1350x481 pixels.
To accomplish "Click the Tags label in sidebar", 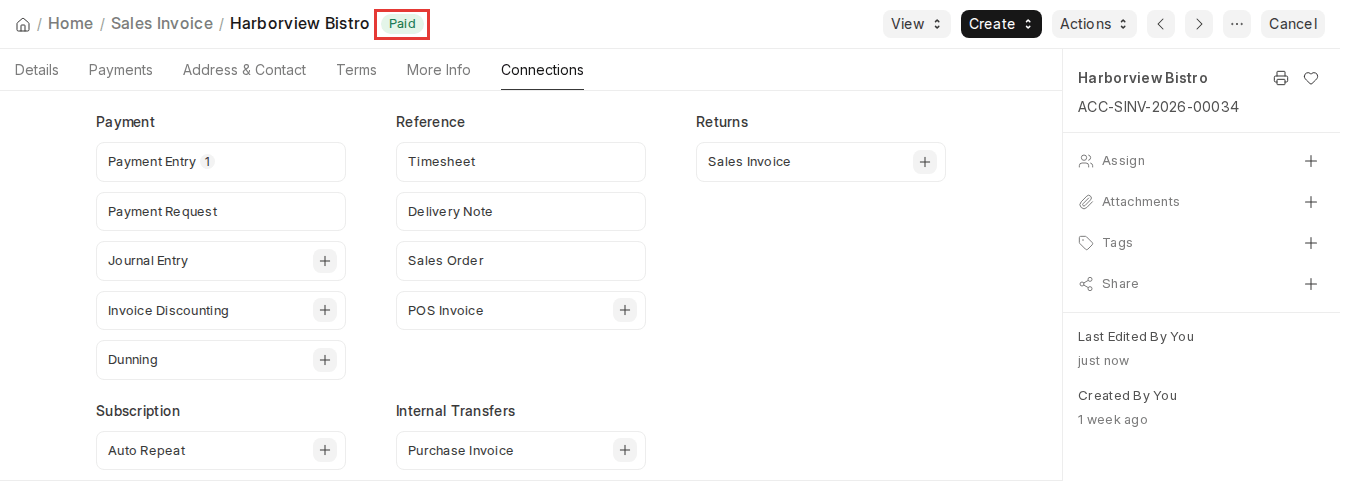I will coord(1117,243).
